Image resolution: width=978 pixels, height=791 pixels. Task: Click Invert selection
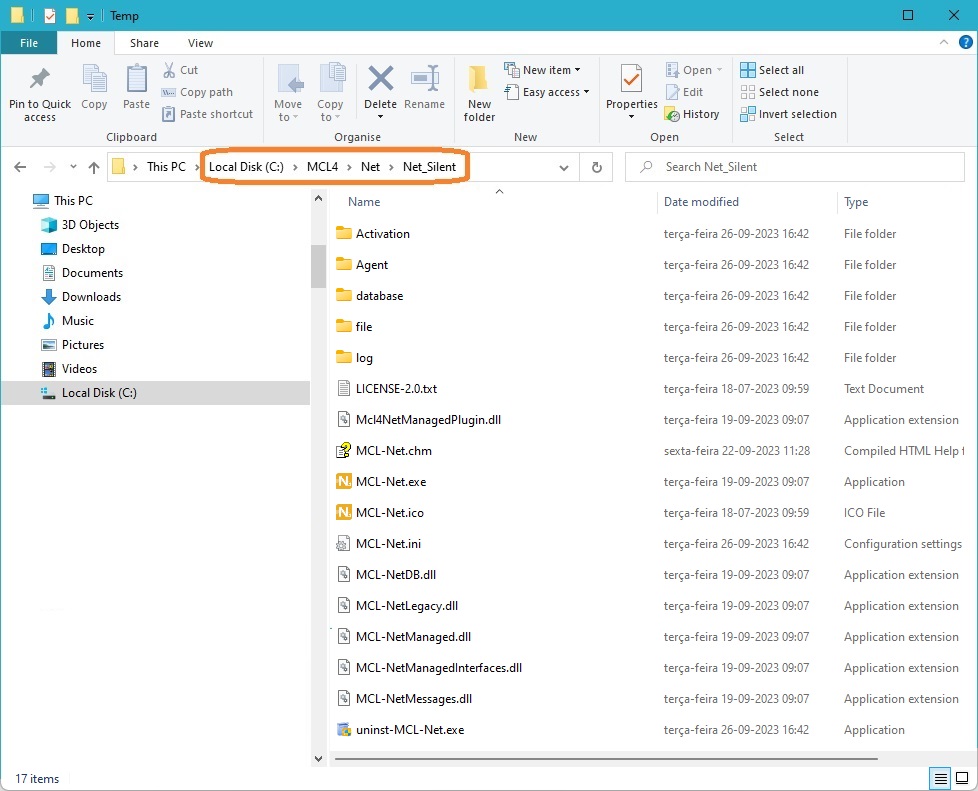coord(788,114)
